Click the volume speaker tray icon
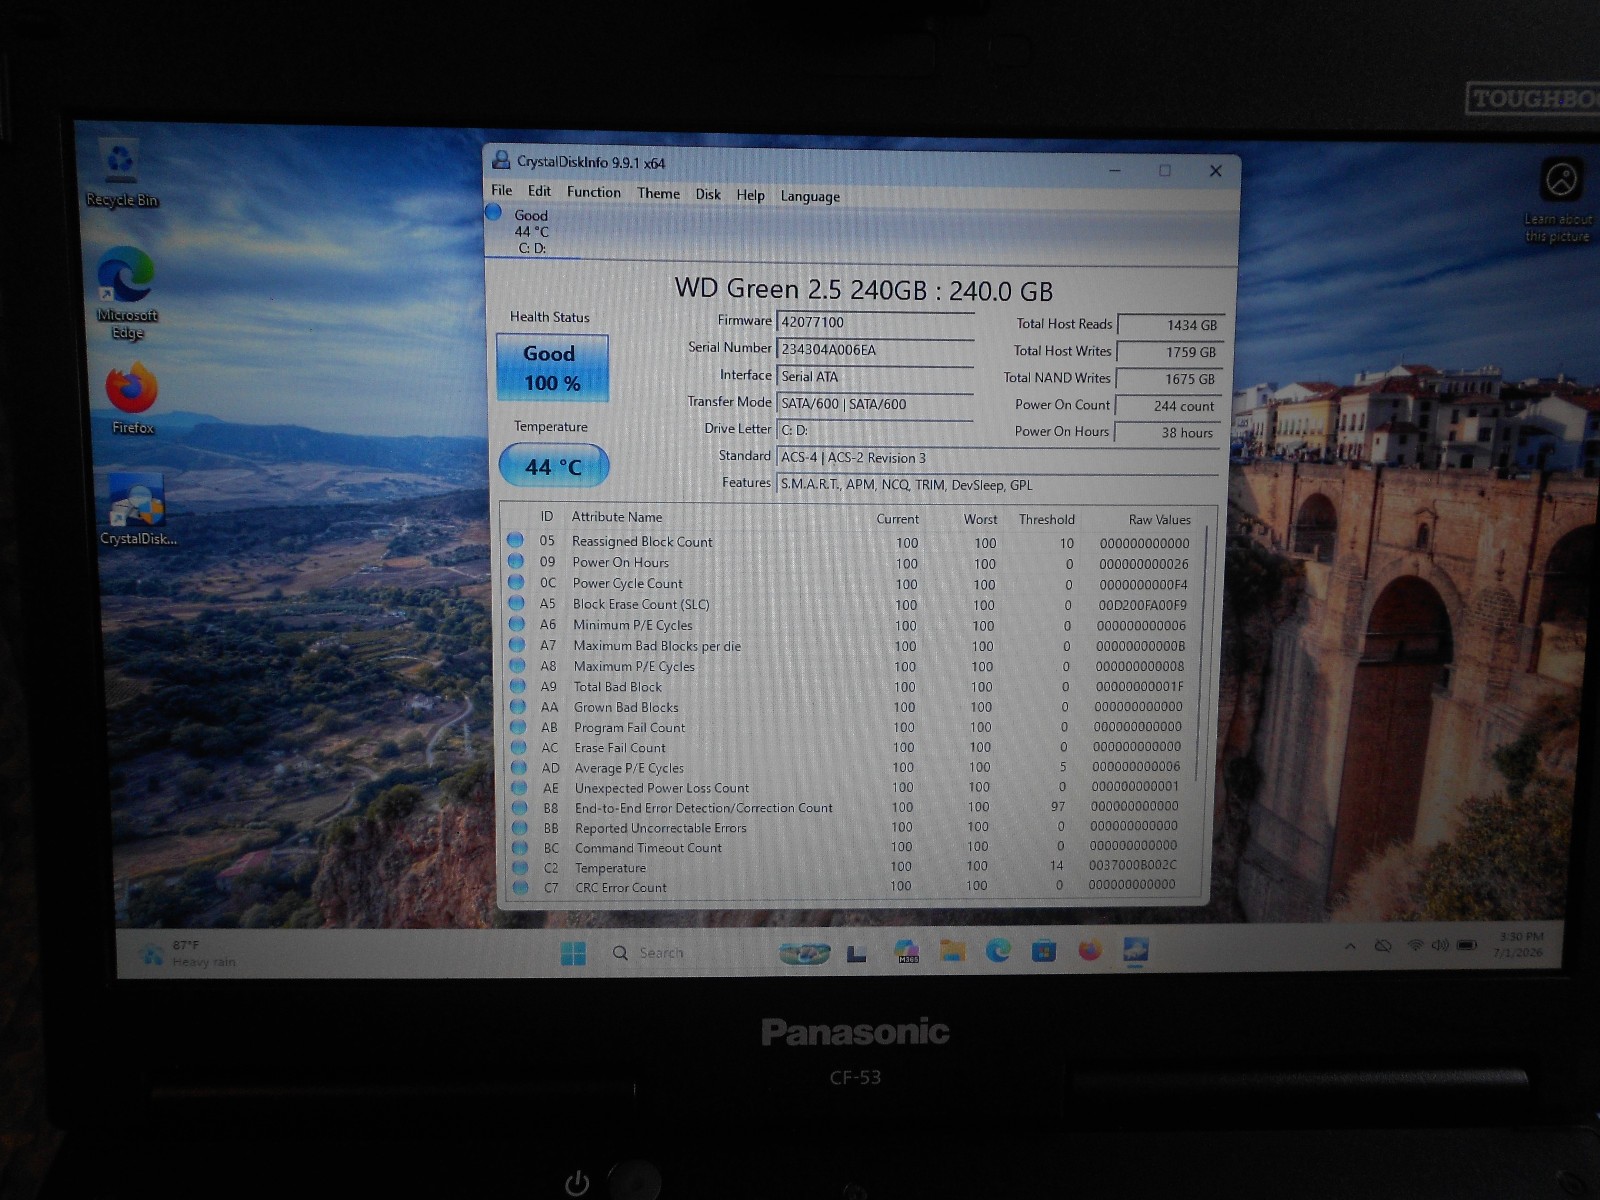This screenshot has height=1200, width=1600. pyautogui.click(x=1440, y=945)
